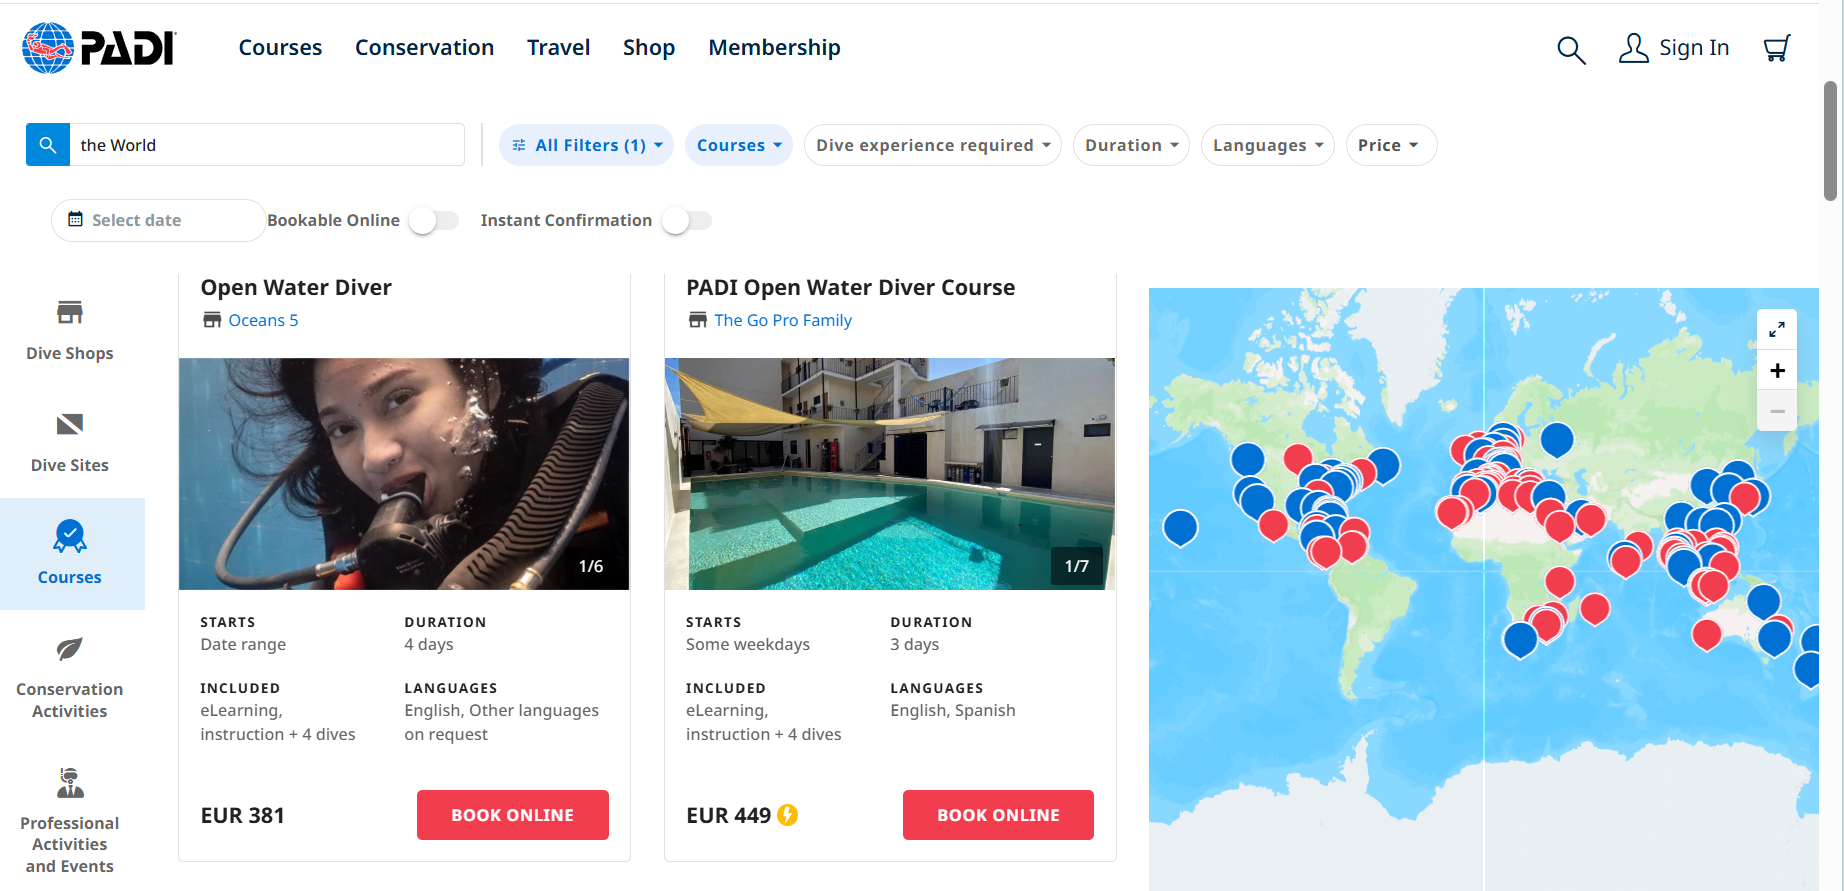Viewport: 1844px width, 891px height.
Task: Book the Oceans 5 EUR 381 course
Action: click(512, 815)
